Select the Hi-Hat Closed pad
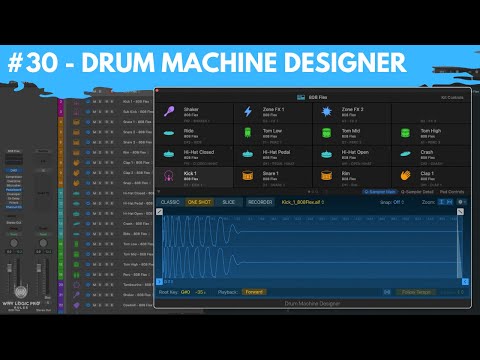 (195, 156)
